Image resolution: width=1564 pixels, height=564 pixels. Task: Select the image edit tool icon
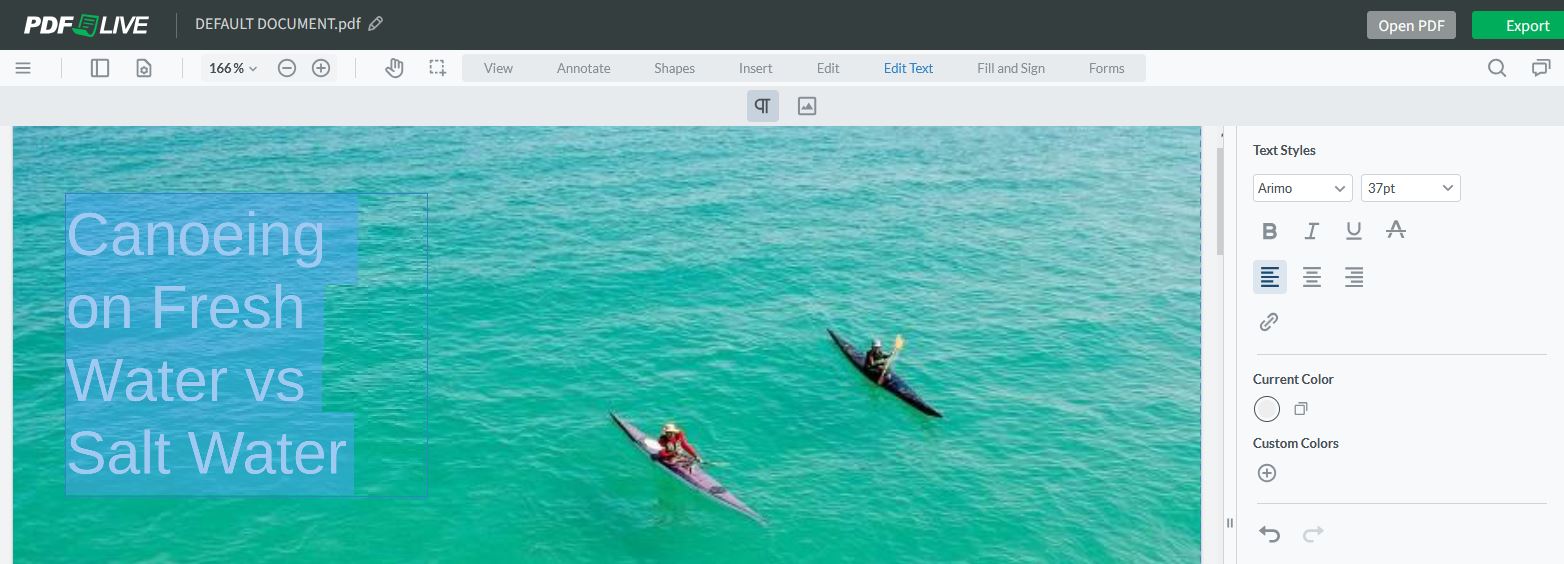807,106
